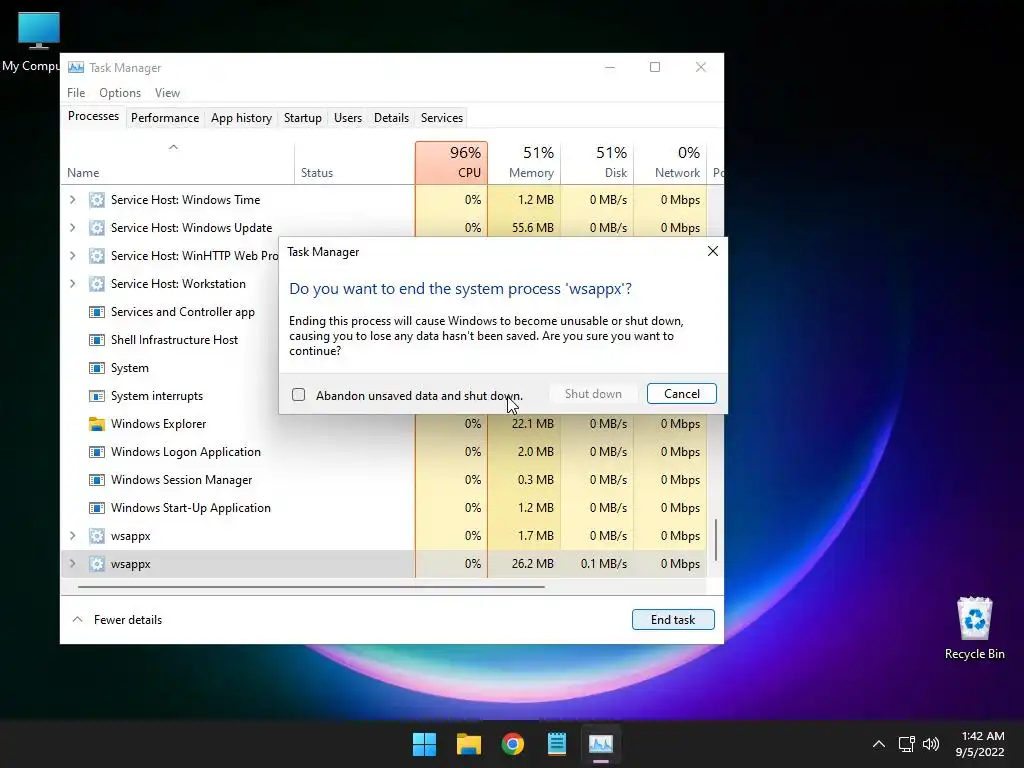Click the gear icon of the 26.2 MB wsappx row
Screen dimensions: 1024x768
point(97,564)
